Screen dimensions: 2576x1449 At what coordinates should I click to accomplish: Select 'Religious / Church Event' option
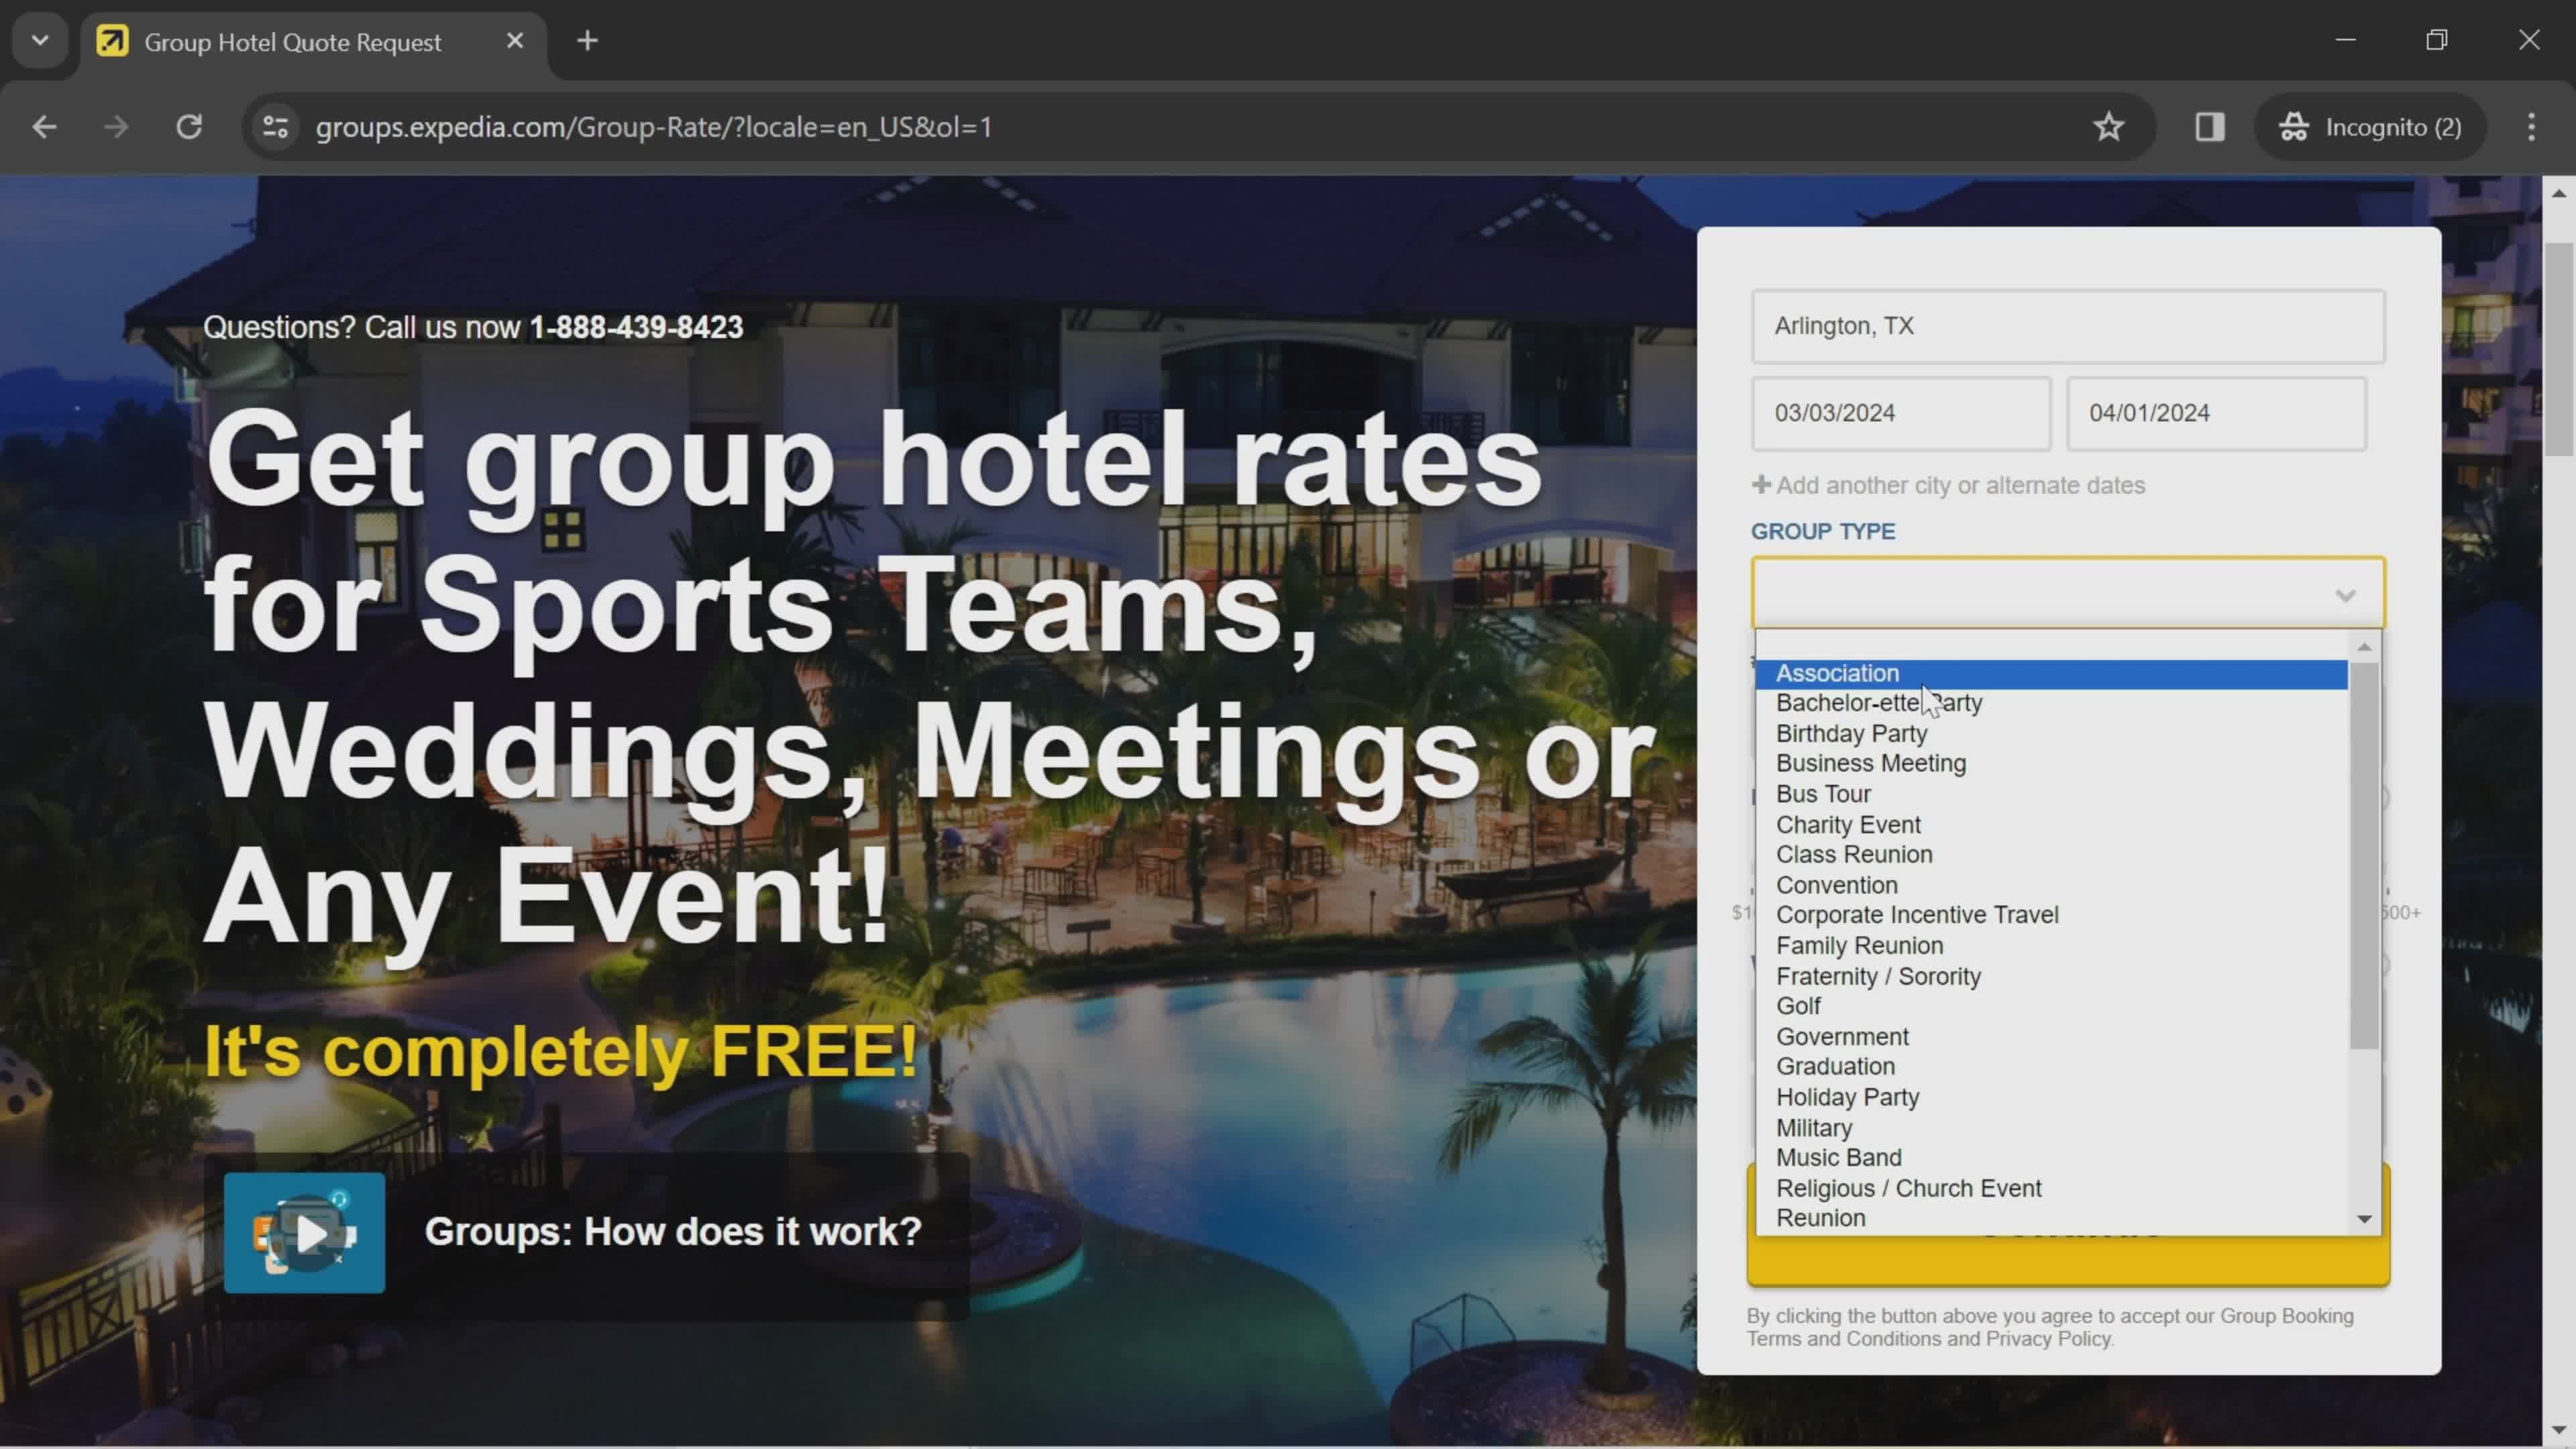pyautogui.click(x=1911, y=1187)
